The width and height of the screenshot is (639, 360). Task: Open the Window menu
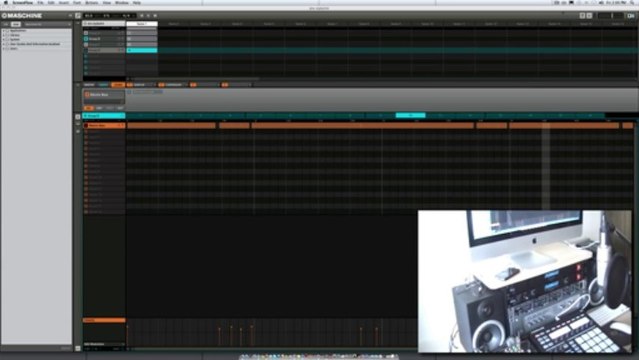point(121,2)
